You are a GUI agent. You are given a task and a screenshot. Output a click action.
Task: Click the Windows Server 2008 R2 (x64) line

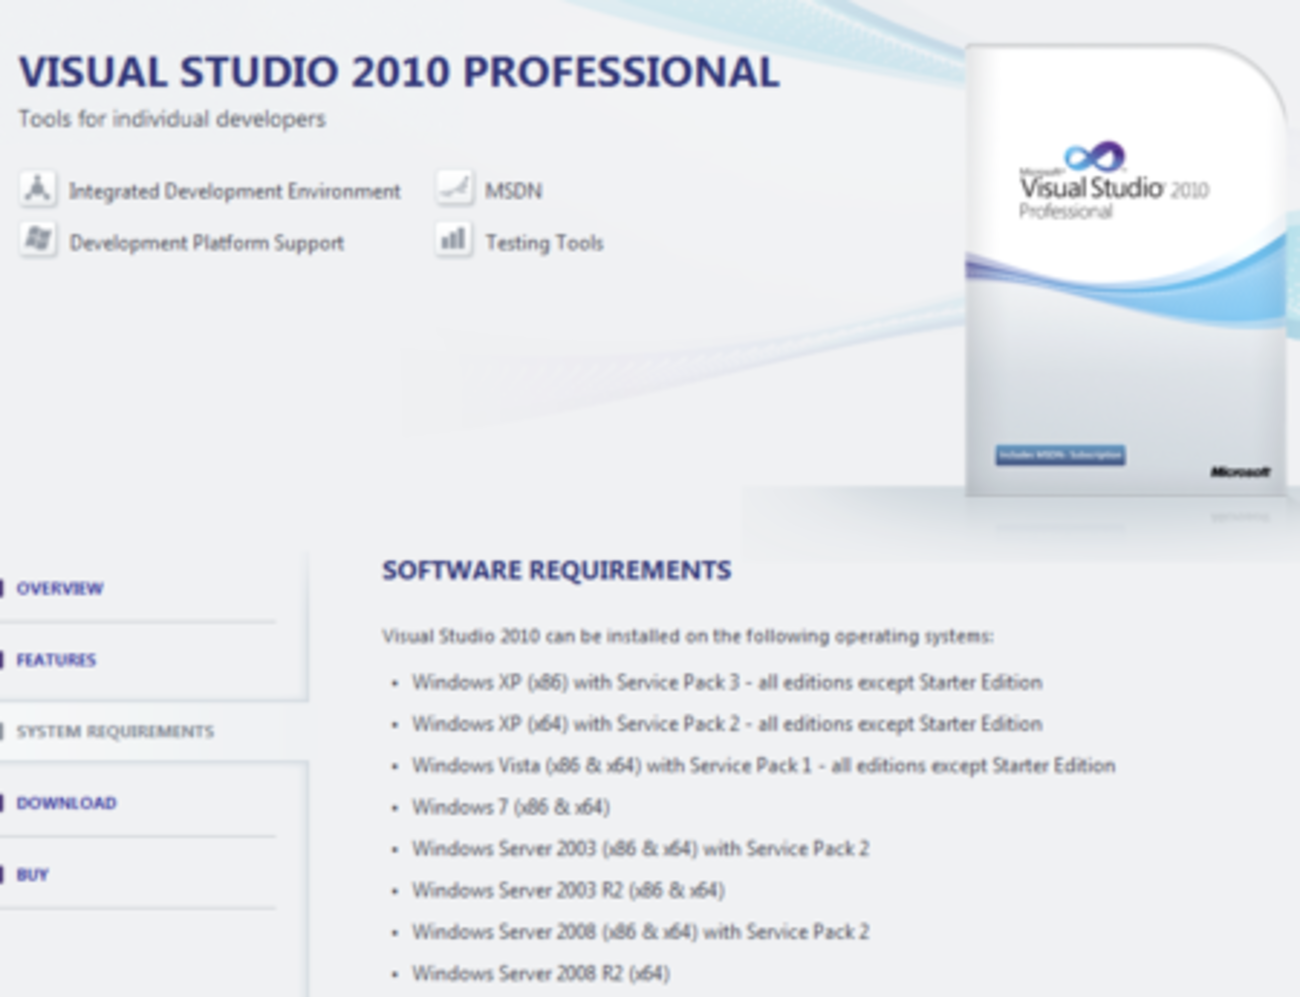541,973
